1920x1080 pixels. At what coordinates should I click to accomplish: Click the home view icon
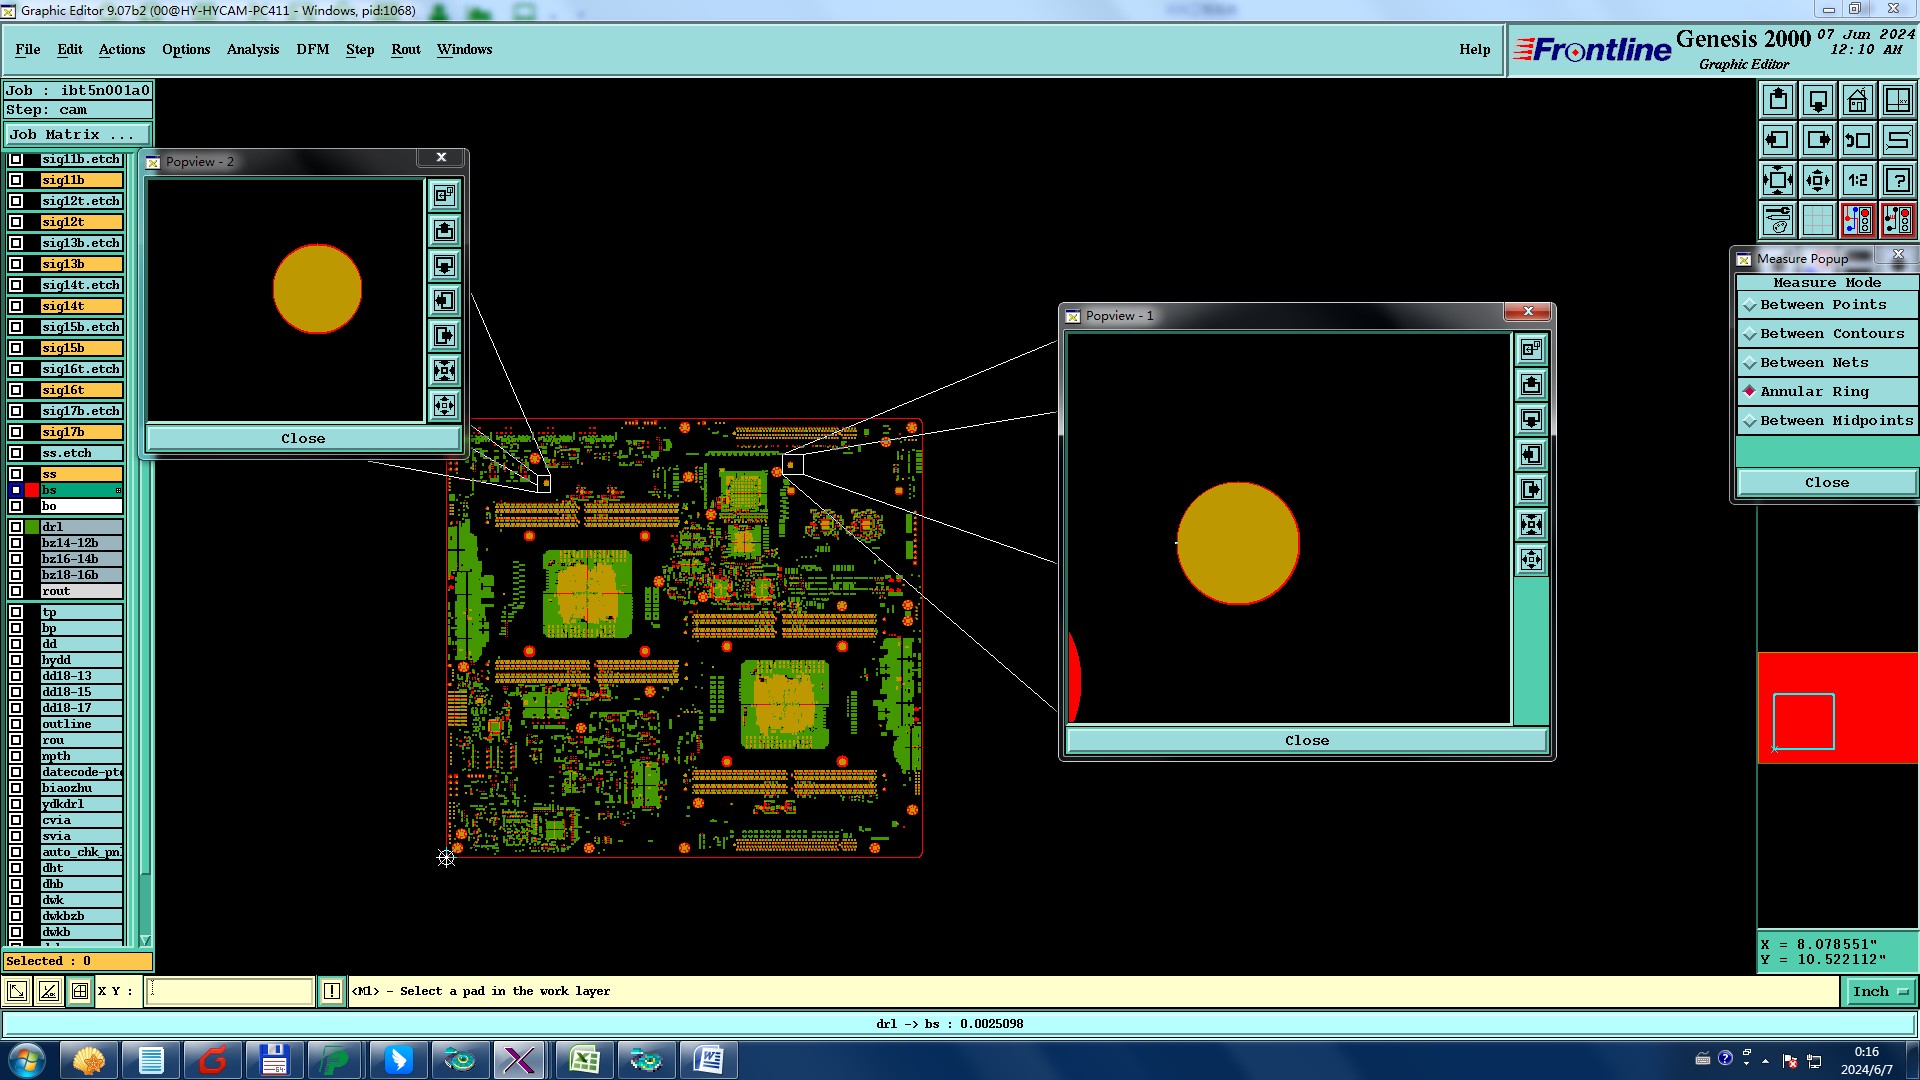pyautogui.click(x=1857, y=100)
